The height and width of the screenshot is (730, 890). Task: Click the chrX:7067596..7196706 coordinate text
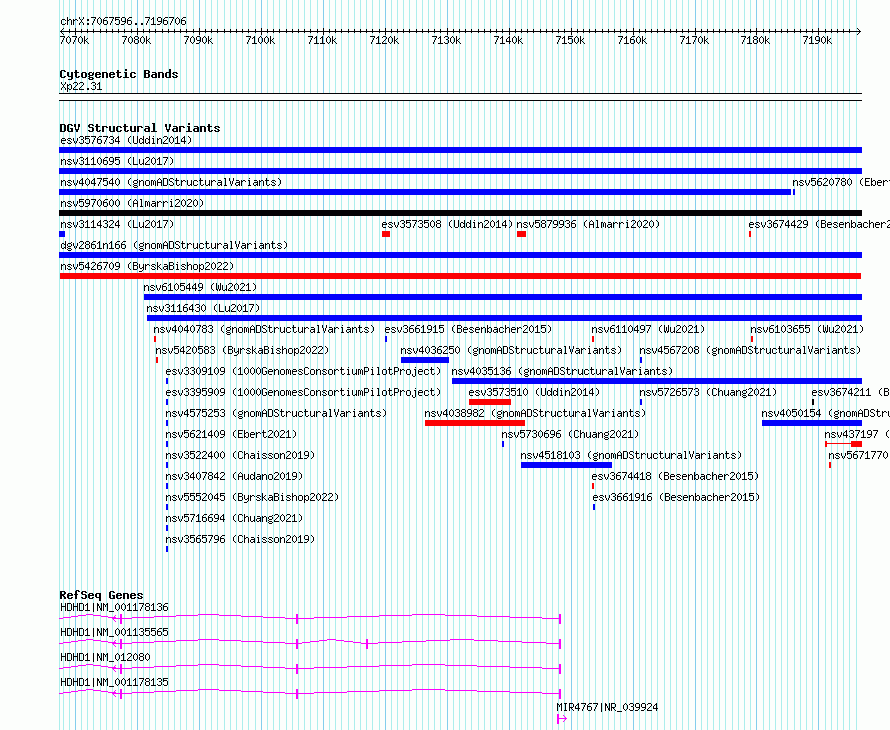(123, 22)
